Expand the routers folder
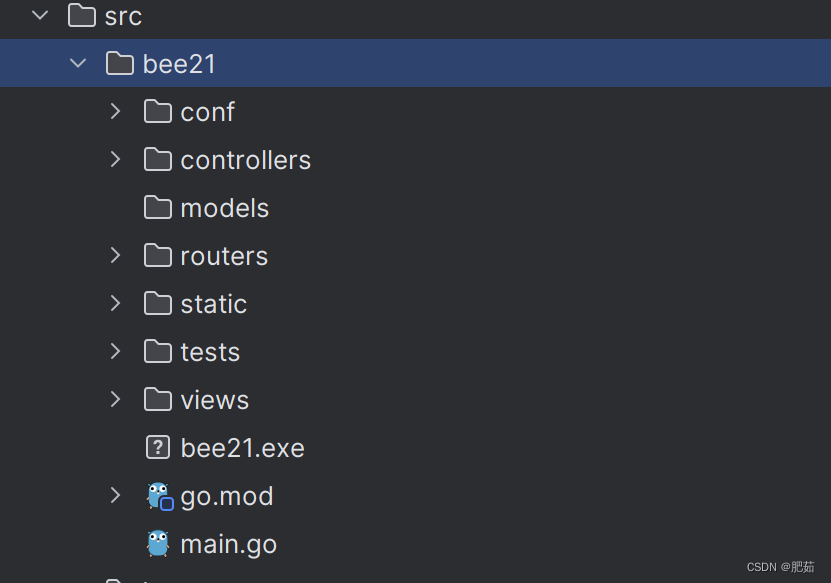 (x=115, y=255)
